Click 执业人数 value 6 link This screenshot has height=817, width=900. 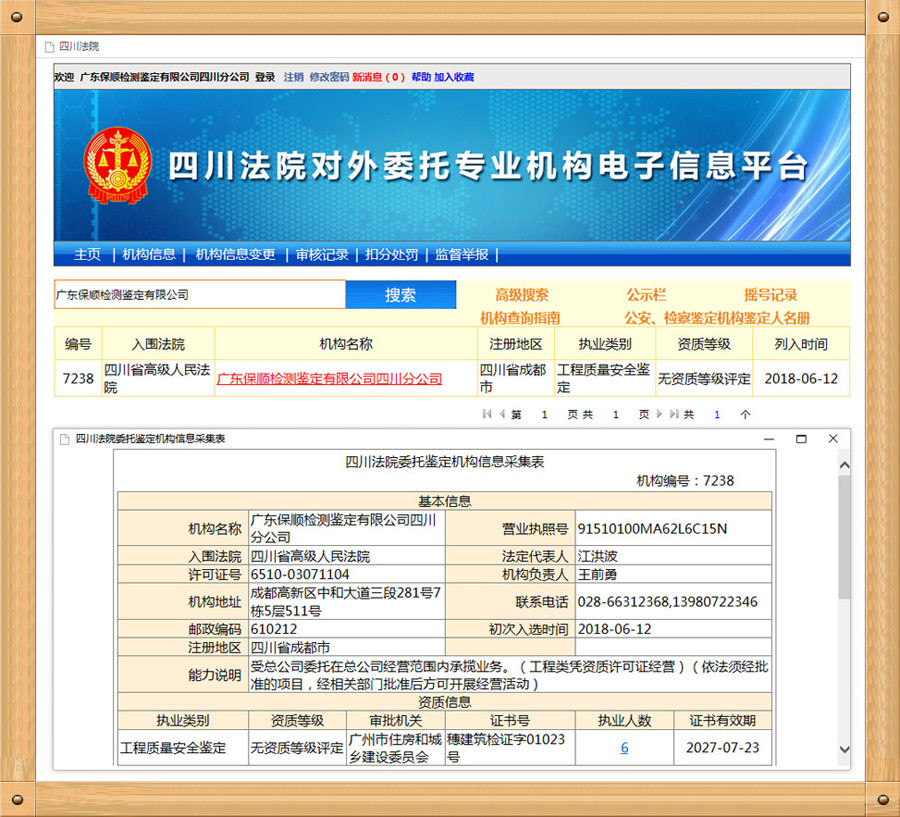click(624, 748)
